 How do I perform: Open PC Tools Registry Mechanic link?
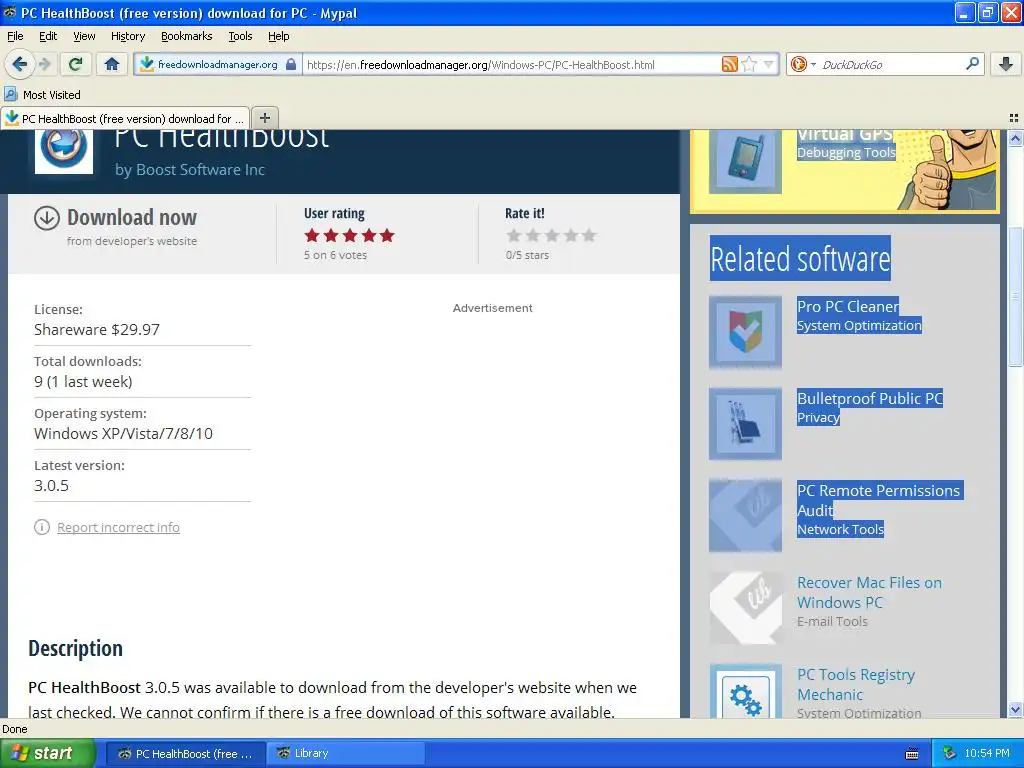pos(856,684)
